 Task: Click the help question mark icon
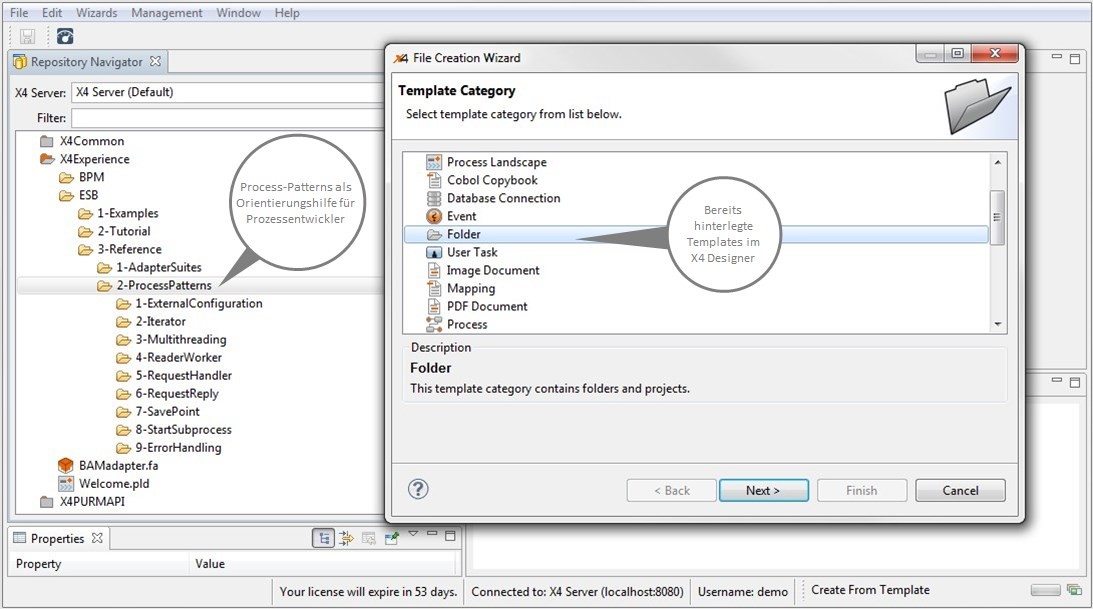click(419, 489)
